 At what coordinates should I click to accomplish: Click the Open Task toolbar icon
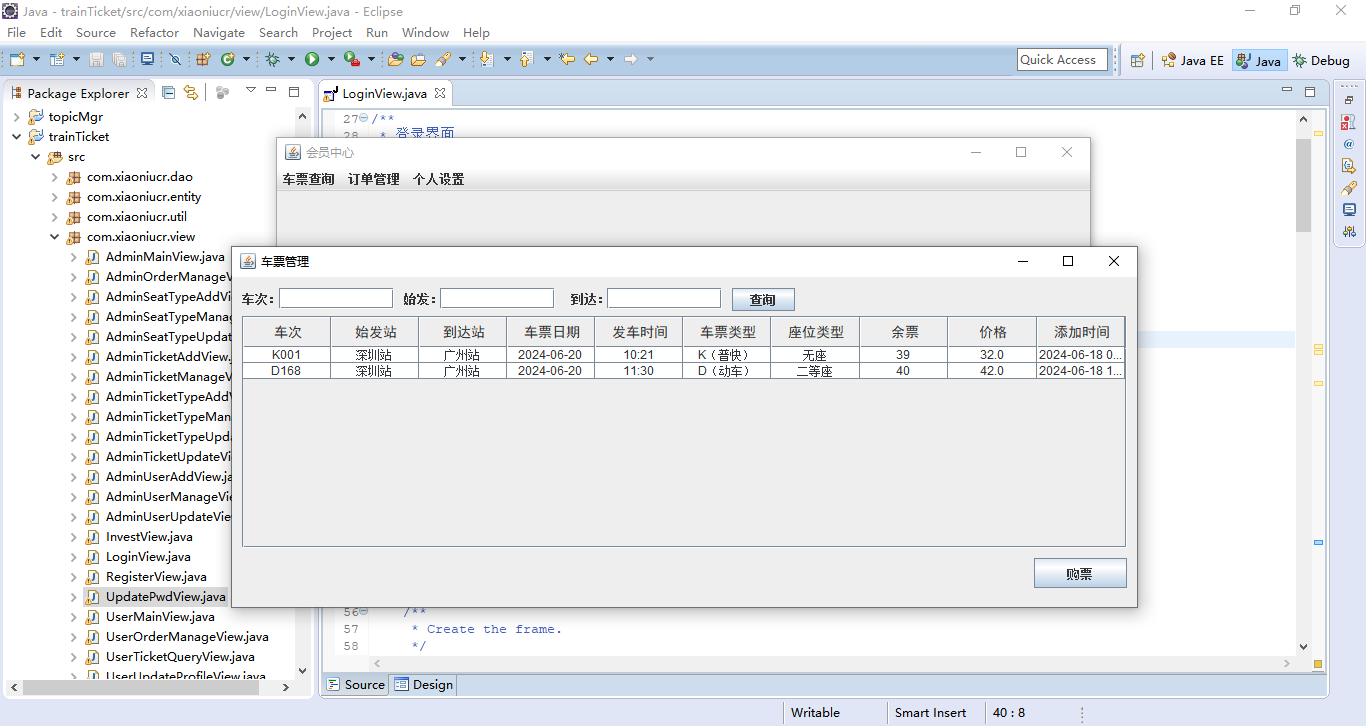(x=418, y=60)
